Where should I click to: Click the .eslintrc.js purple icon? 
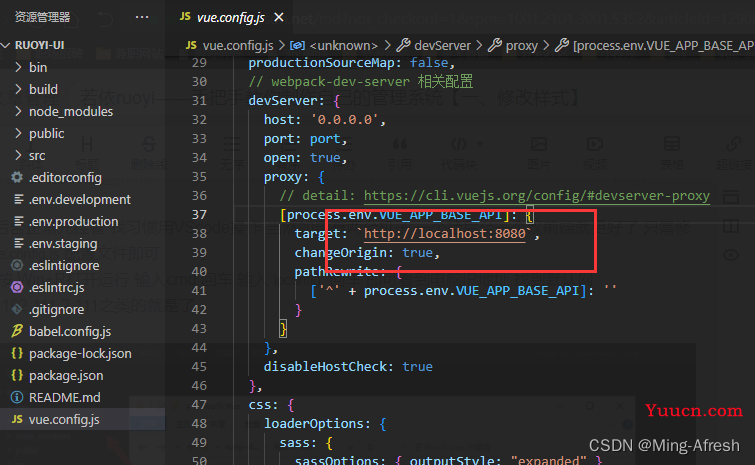tap(17, 287)
